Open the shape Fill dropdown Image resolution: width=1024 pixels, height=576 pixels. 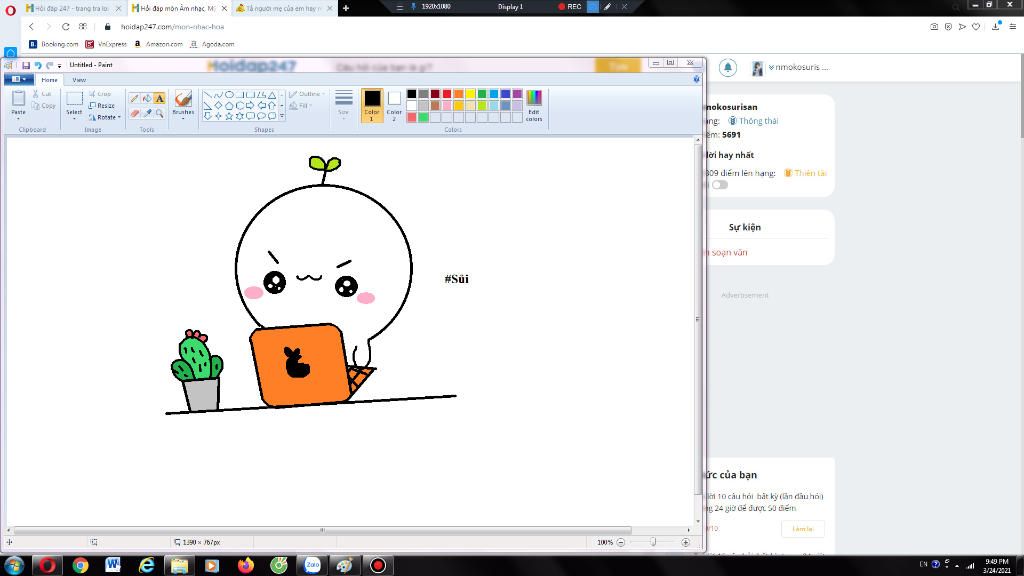300,106
